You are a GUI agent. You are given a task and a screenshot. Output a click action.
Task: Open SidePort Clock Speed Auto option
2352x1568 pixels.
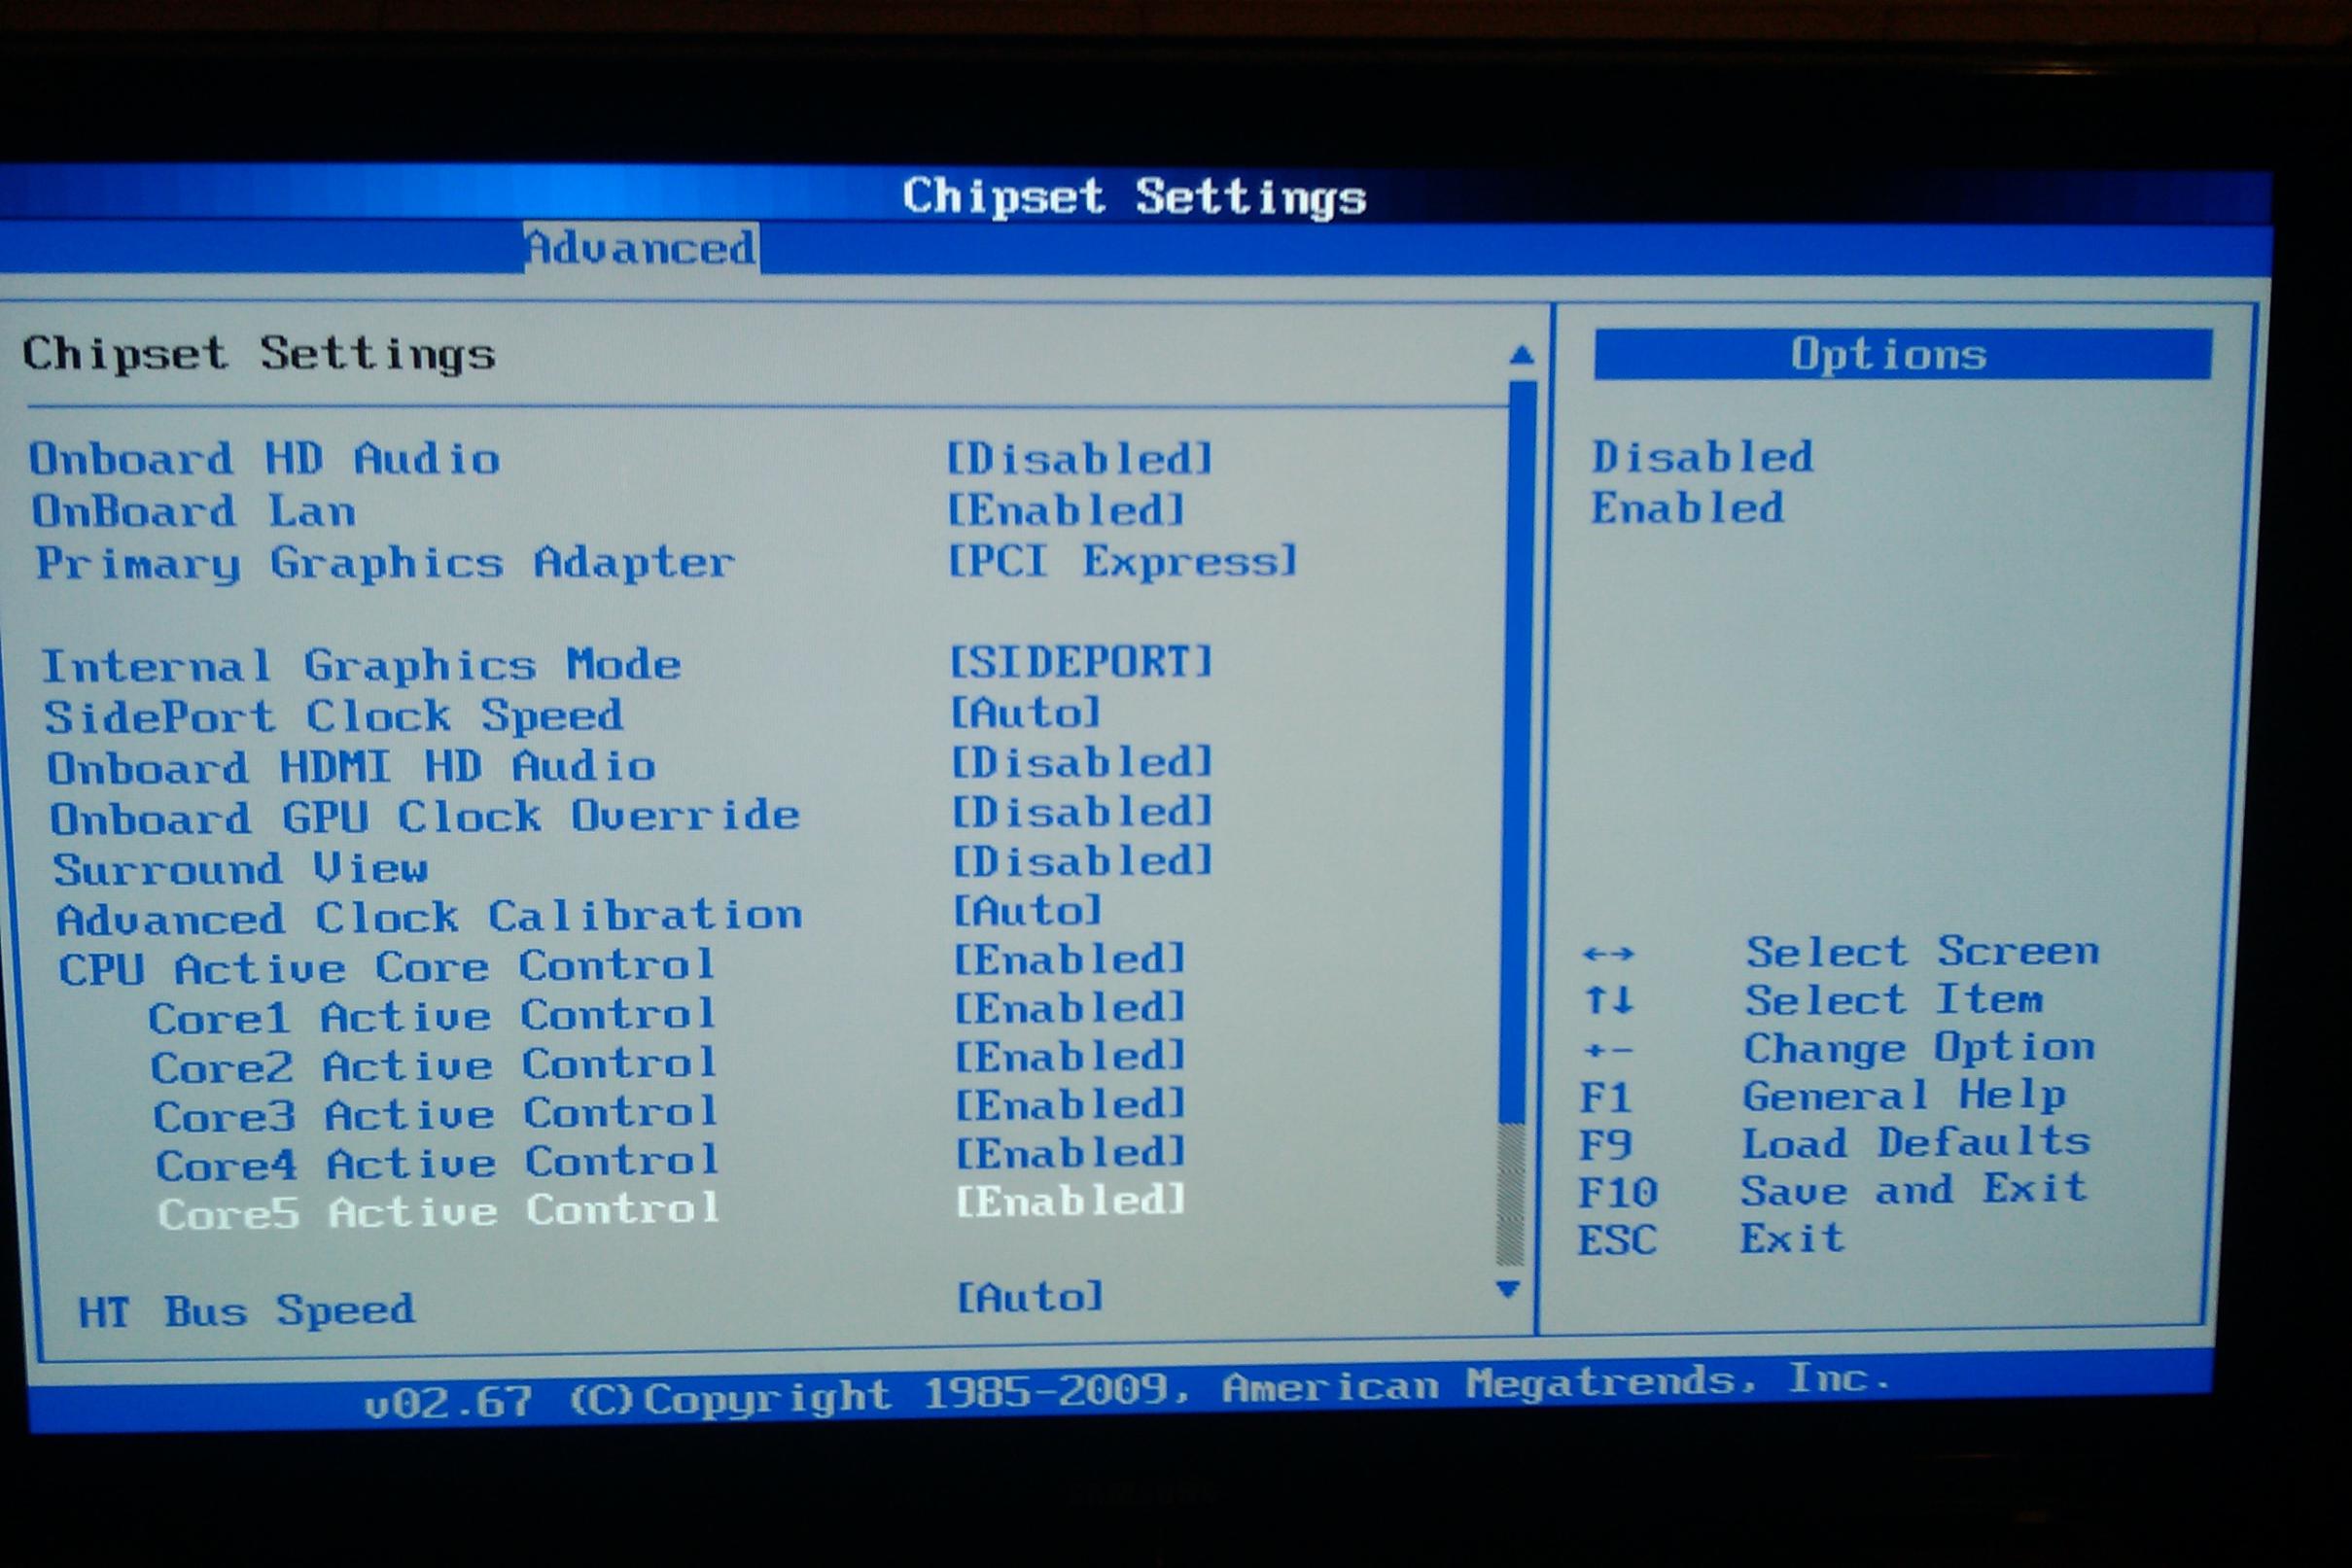1026,713
